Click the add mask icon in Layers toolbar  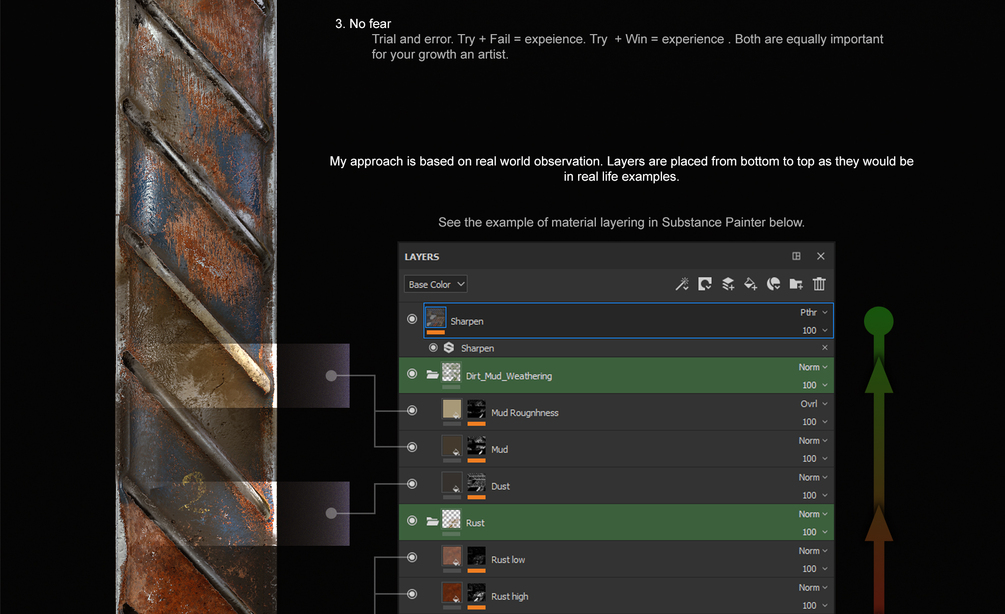coord(704,284)
